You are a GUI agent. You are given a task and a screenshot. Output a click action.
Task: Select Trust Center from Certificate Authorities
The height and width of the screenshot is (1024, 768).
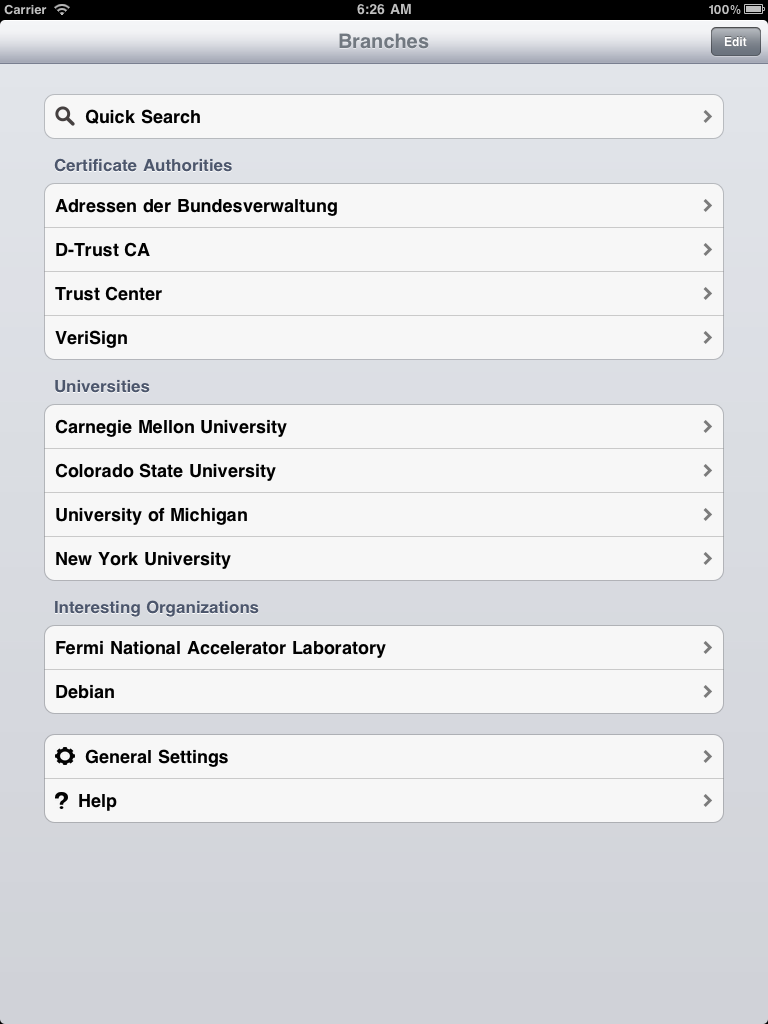384,294
